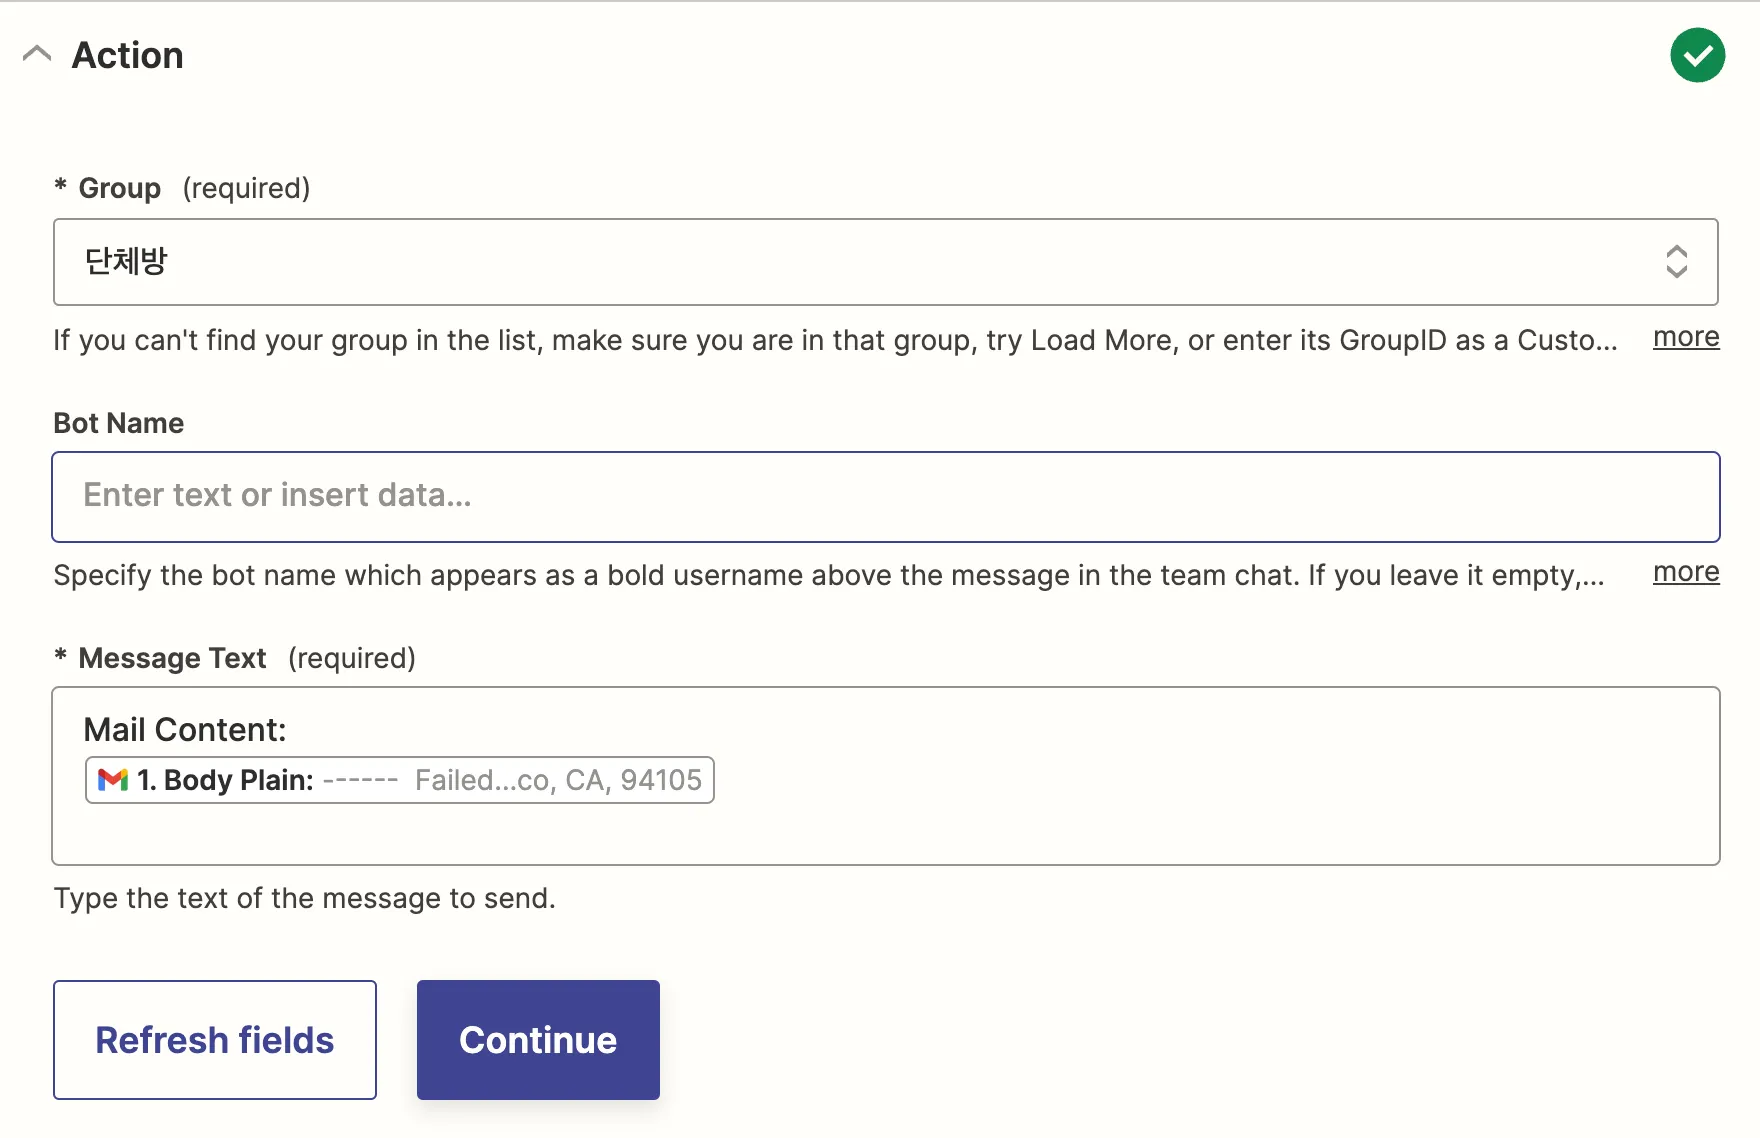Click the "Type the text of the message" hint

304,898
